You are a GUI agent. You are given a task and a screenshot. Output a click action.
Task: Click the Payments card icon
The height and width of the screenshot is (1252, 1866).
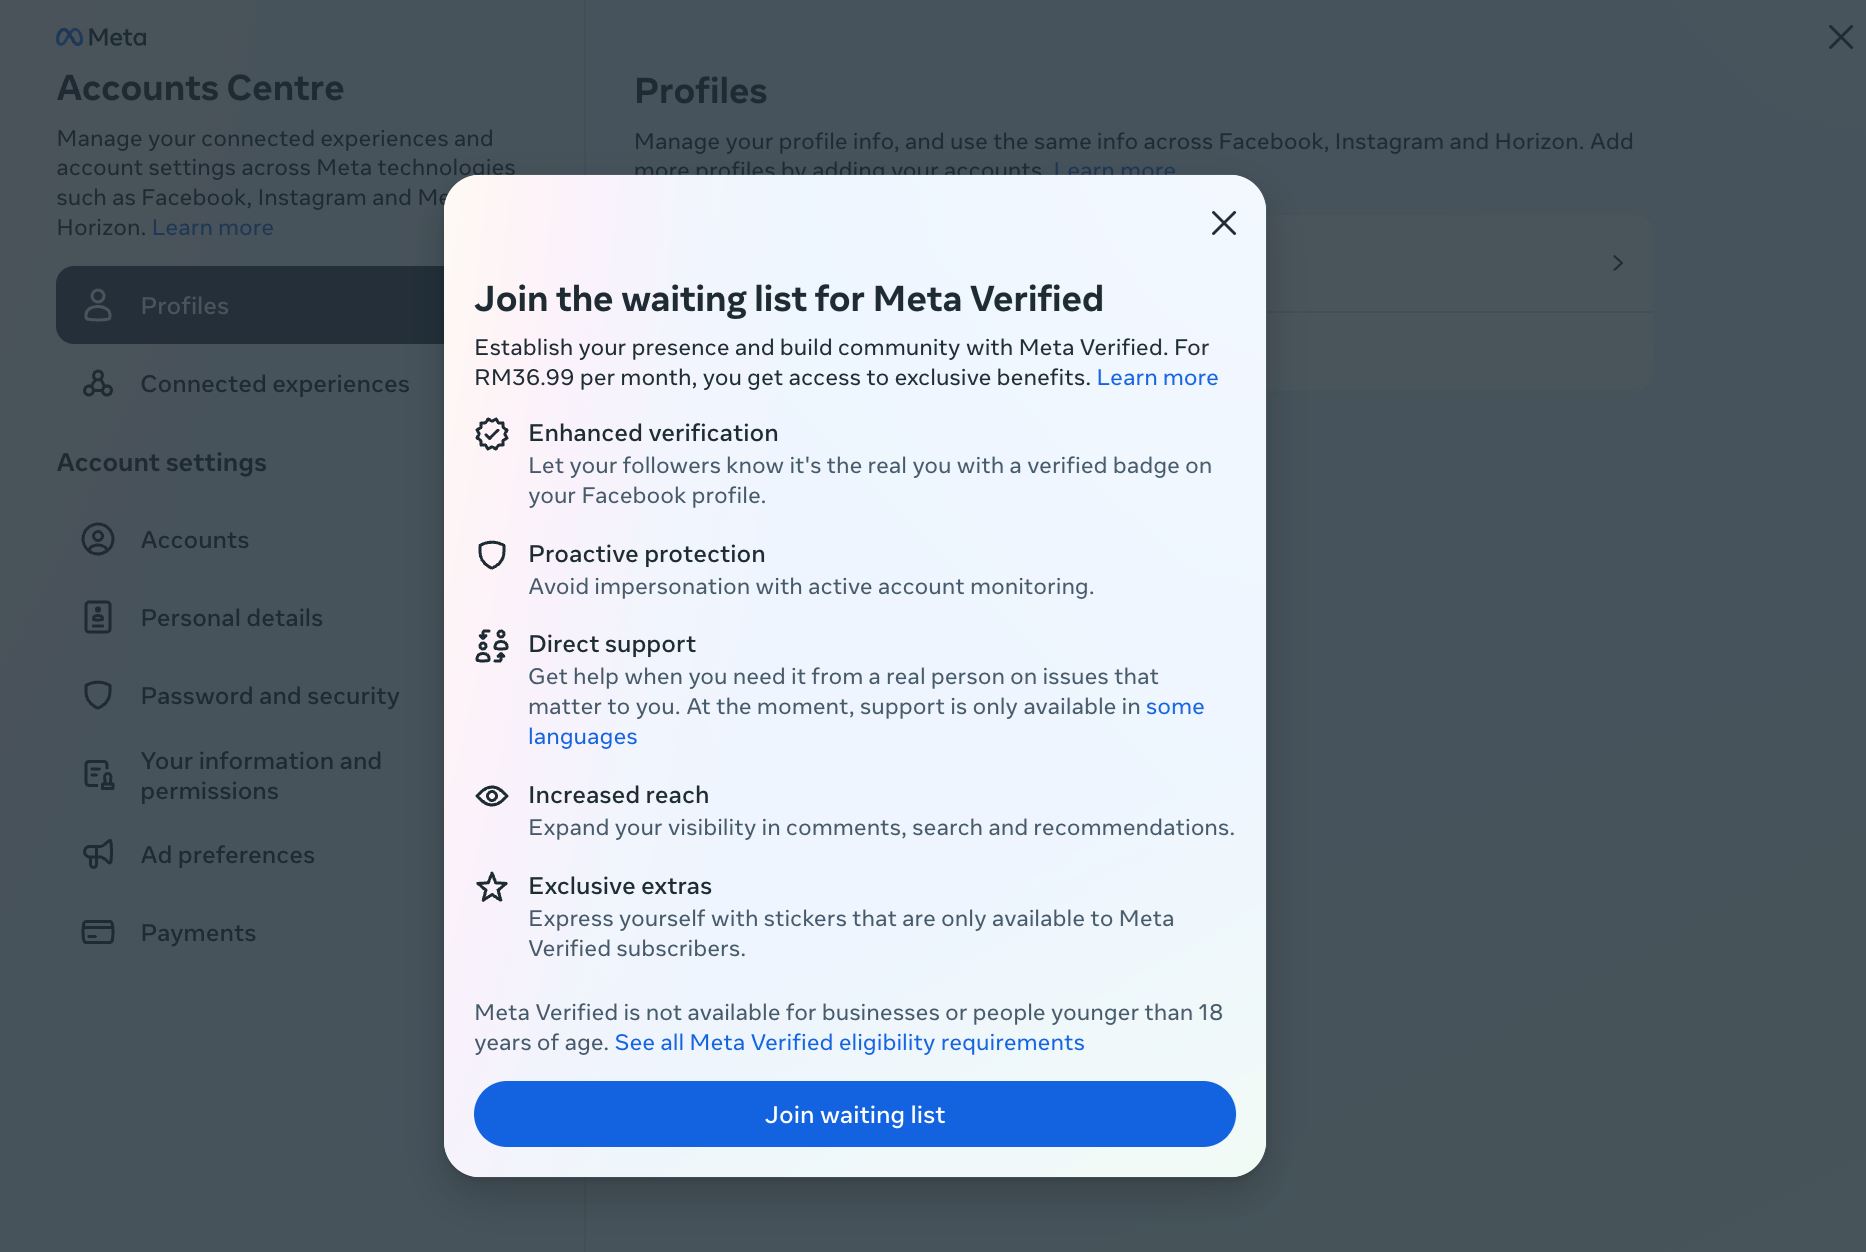point(98,932)
